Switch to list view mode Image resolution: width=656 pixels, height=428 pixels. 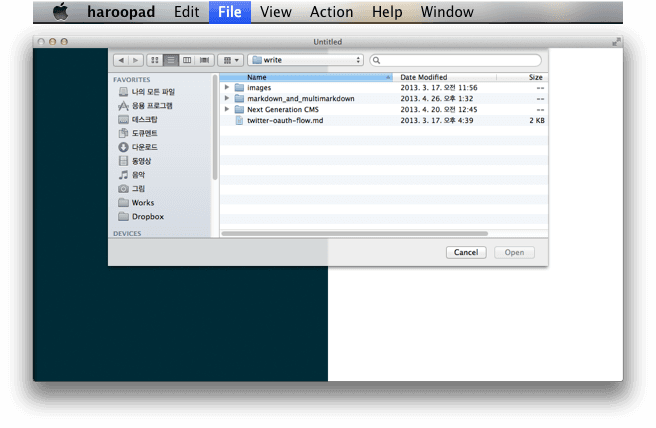point(171,60)
